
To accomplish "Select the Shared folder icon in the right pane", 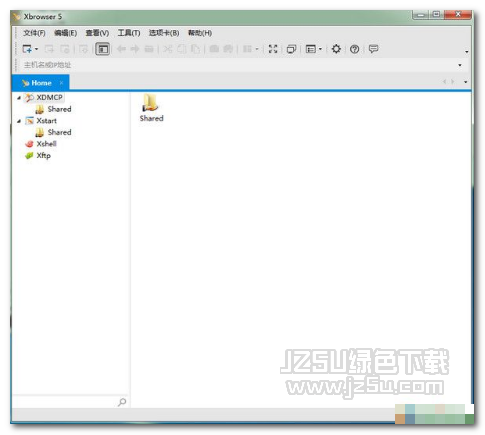I will tap(151, 108).
